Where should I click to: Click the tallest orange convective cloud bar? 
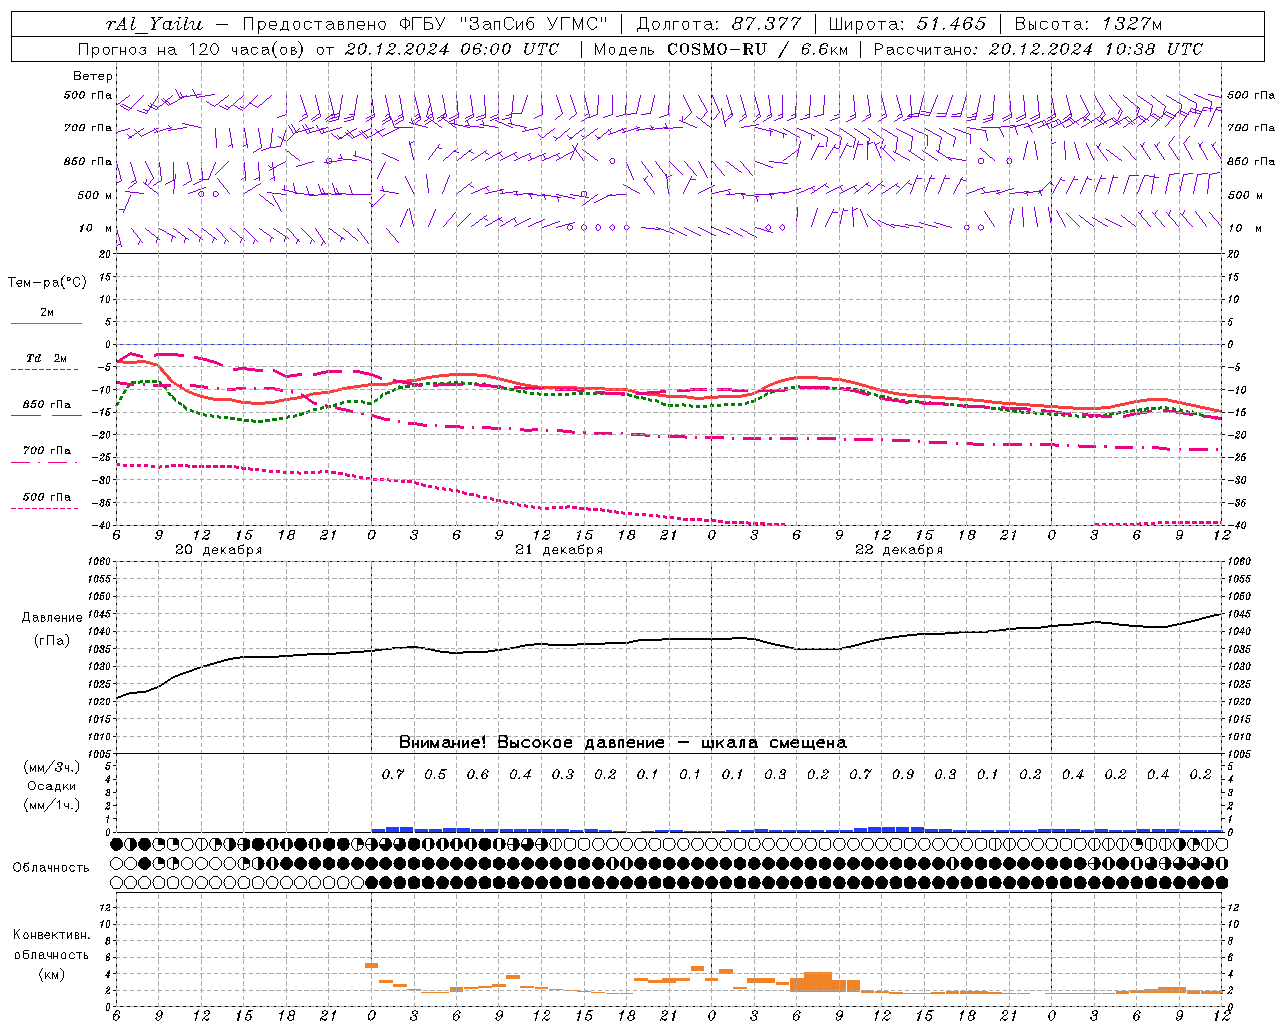[x=818, y=982]
